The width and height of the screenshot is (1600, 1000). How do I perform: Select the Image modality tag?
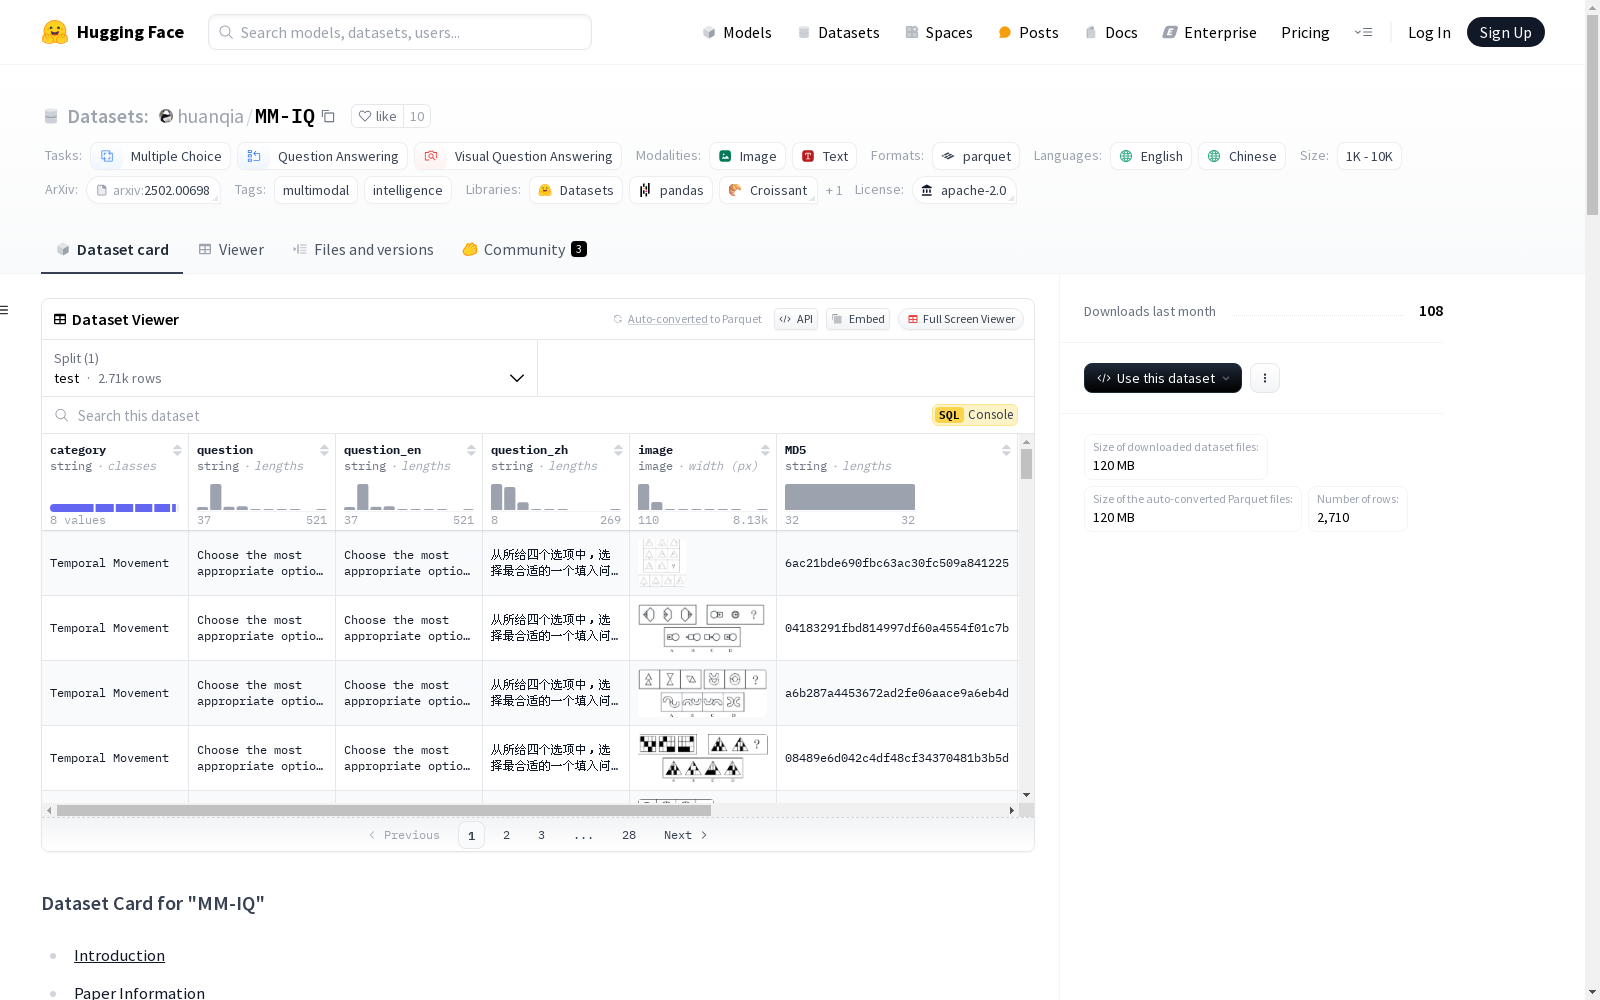click(747, 156)
